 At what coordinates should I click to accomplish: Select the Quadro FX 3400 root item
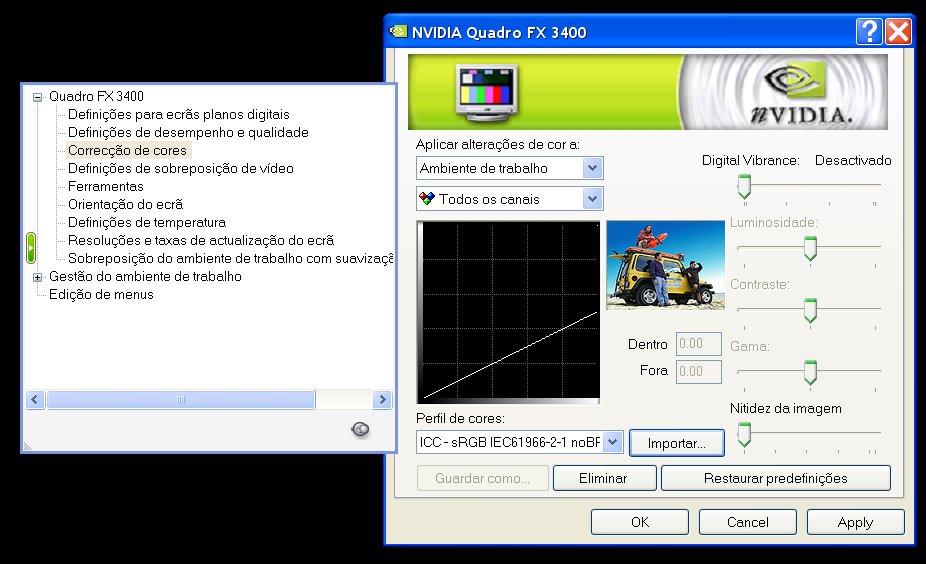[x=96, y=96]
